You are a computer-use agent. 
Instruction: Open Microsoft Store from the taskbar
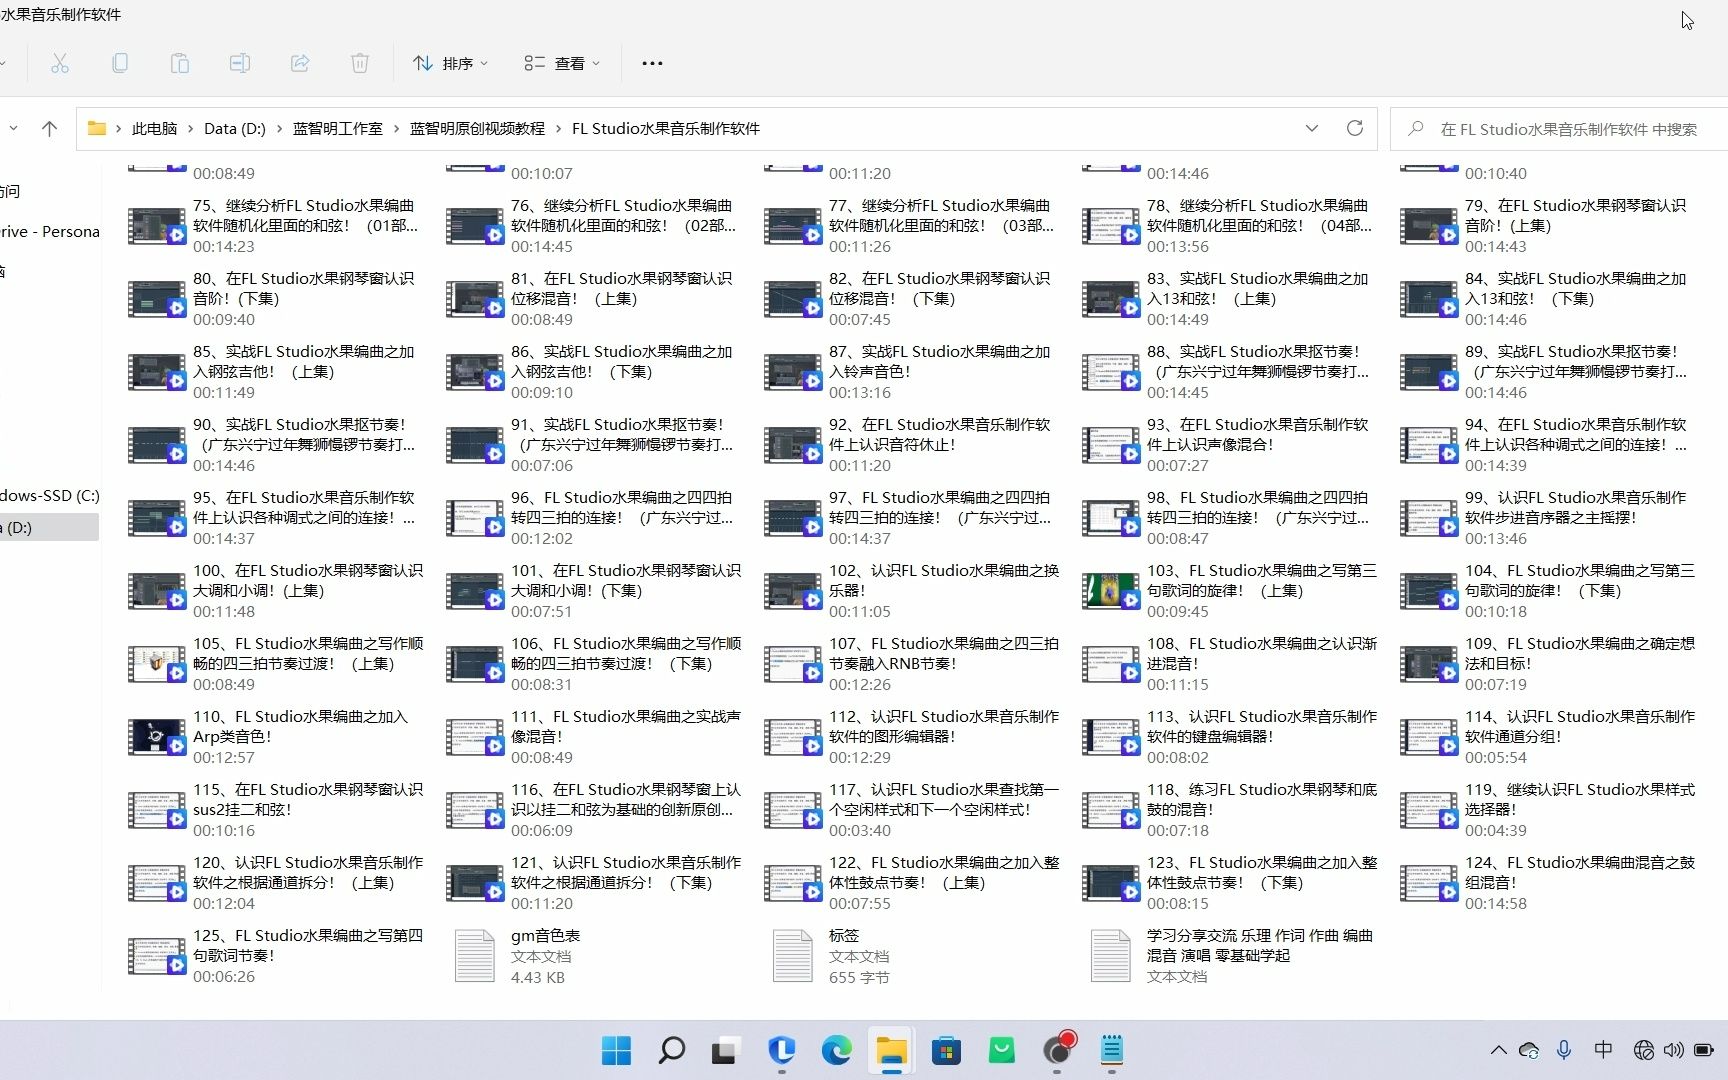pos(946,1050)
